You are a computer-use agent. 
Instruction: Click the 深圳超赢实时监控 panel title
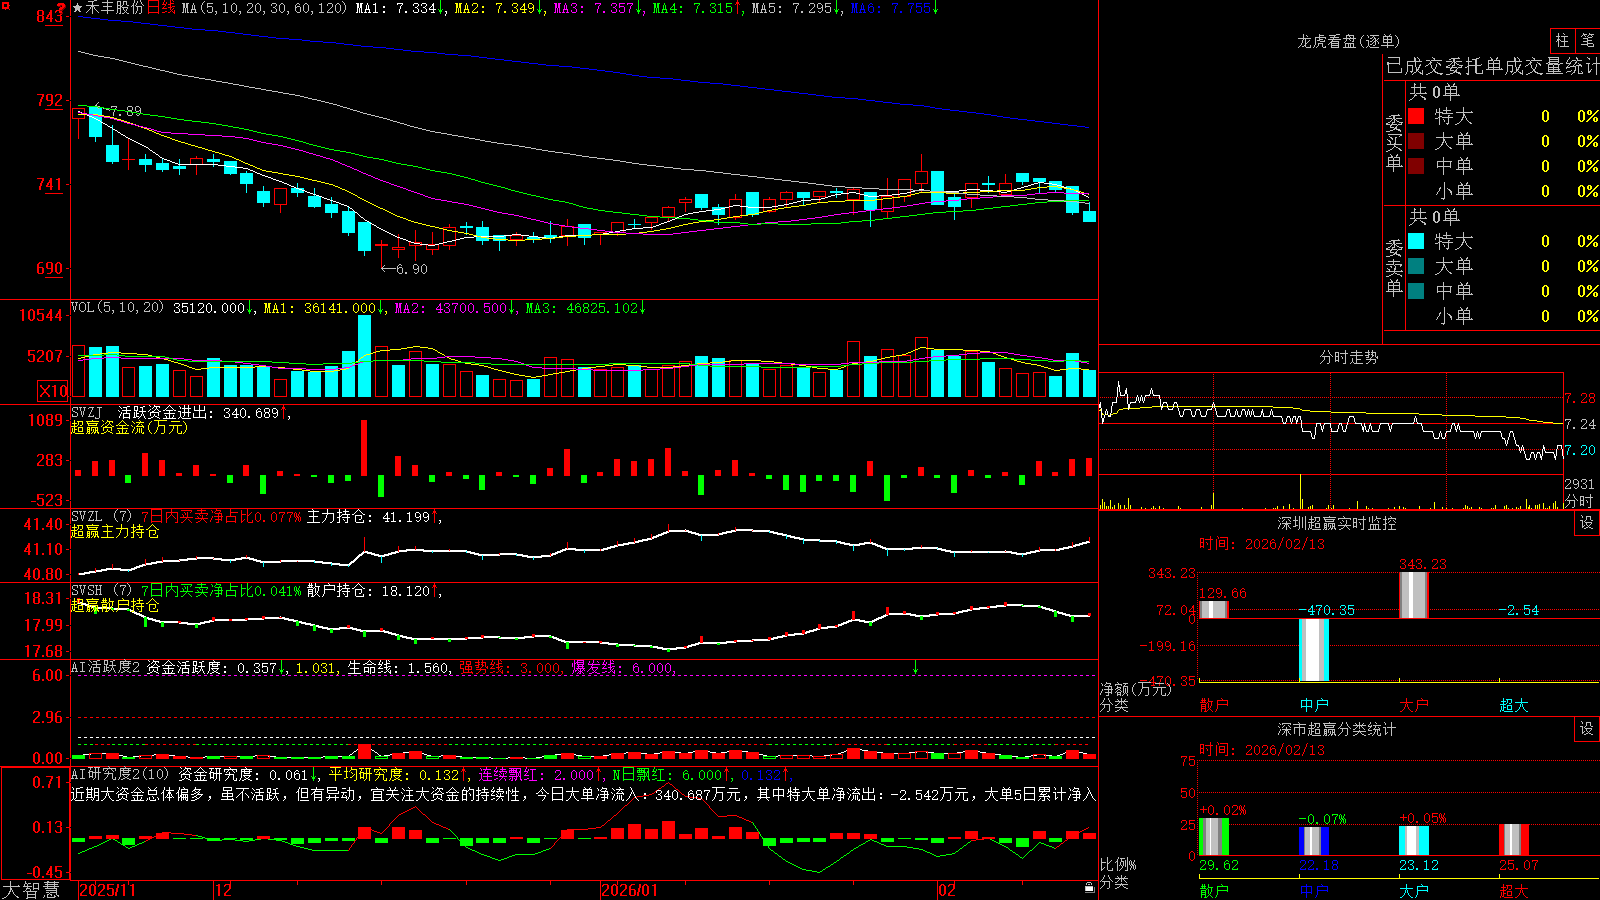tap(1336, 523)
